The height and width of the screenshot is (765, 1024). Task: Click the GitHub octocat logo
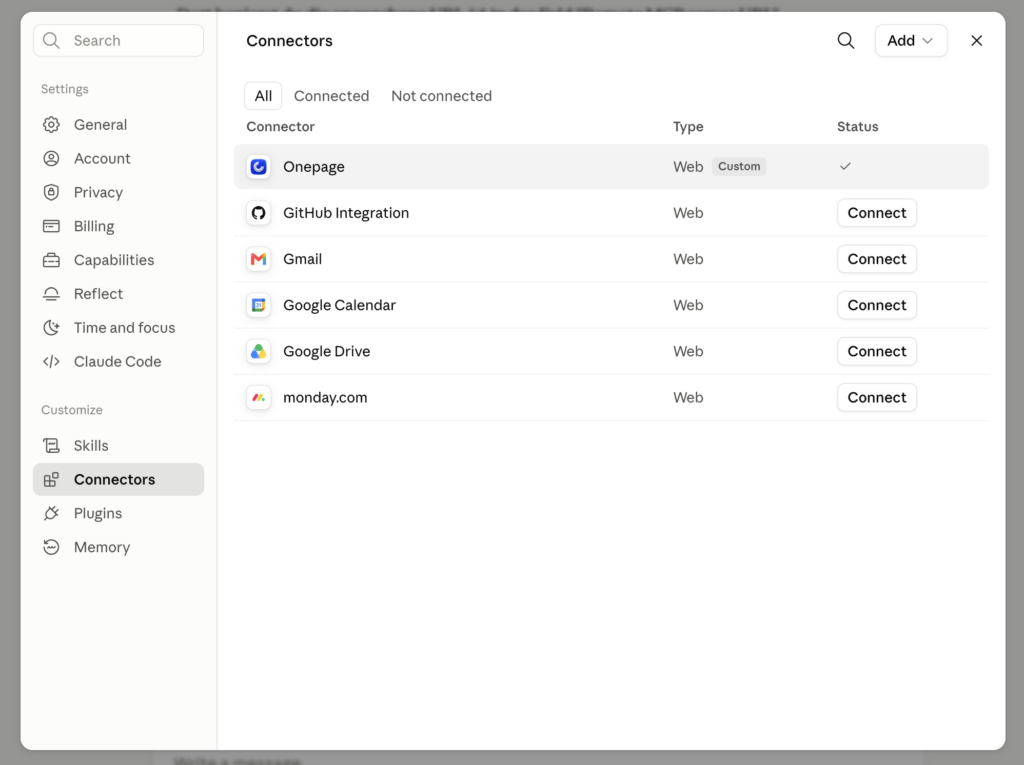[259, 213]
